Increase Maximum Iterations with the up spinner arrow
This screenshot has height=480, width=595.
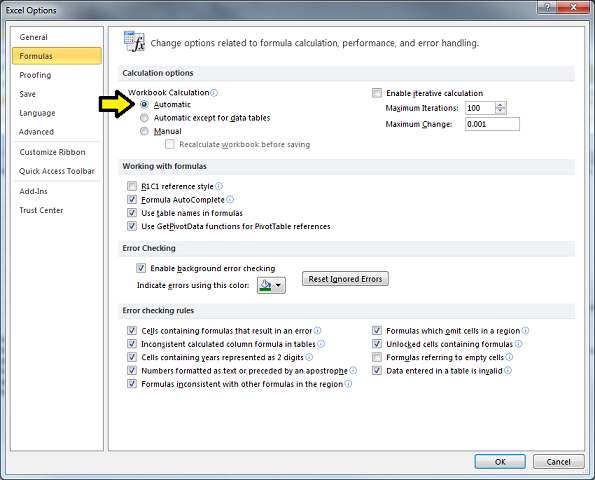(501, 105)
